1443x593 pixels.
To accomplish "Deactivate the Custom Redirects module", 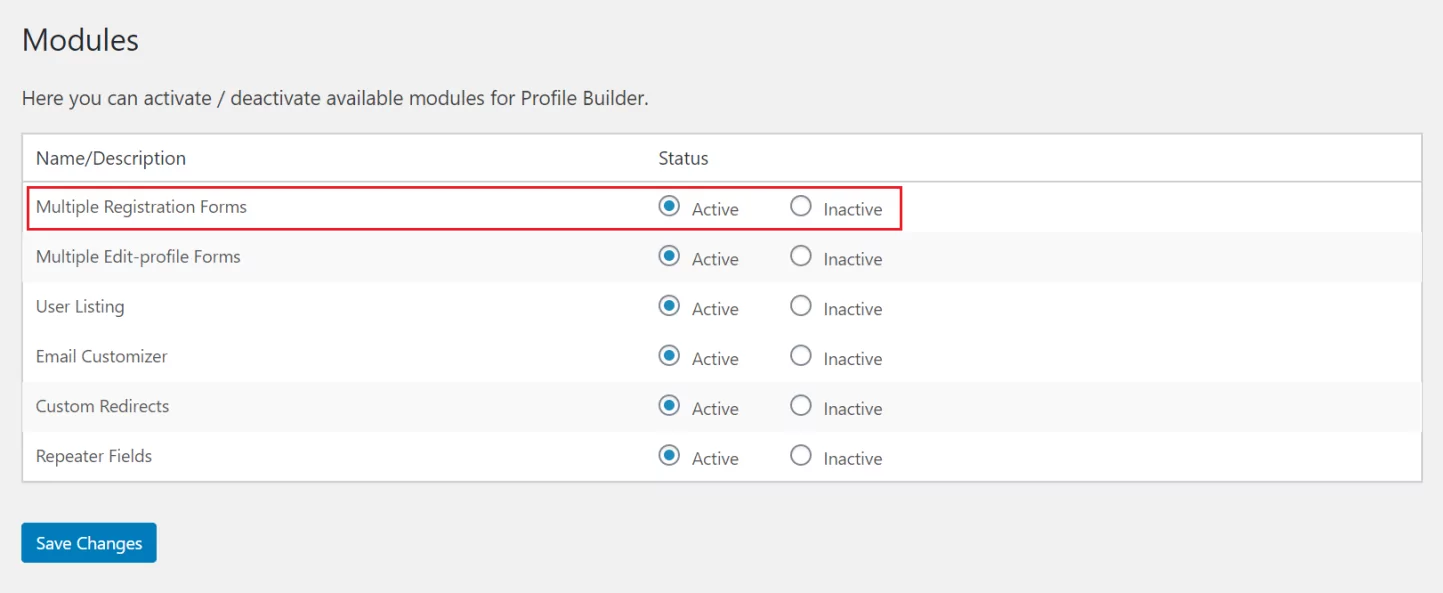I will point(801,406).
